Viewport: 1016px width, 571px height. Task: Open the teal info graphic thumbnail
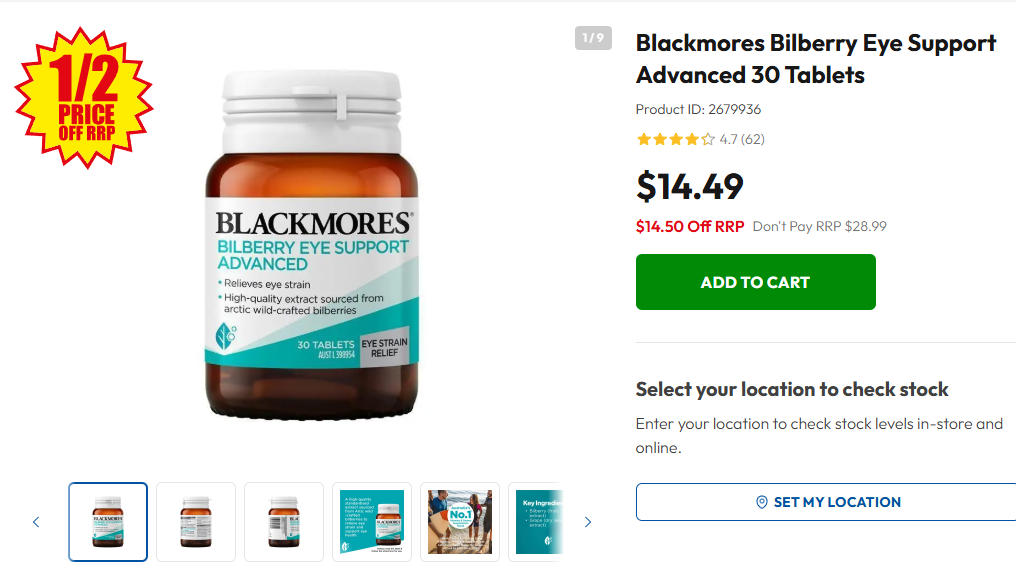point(372,522)
